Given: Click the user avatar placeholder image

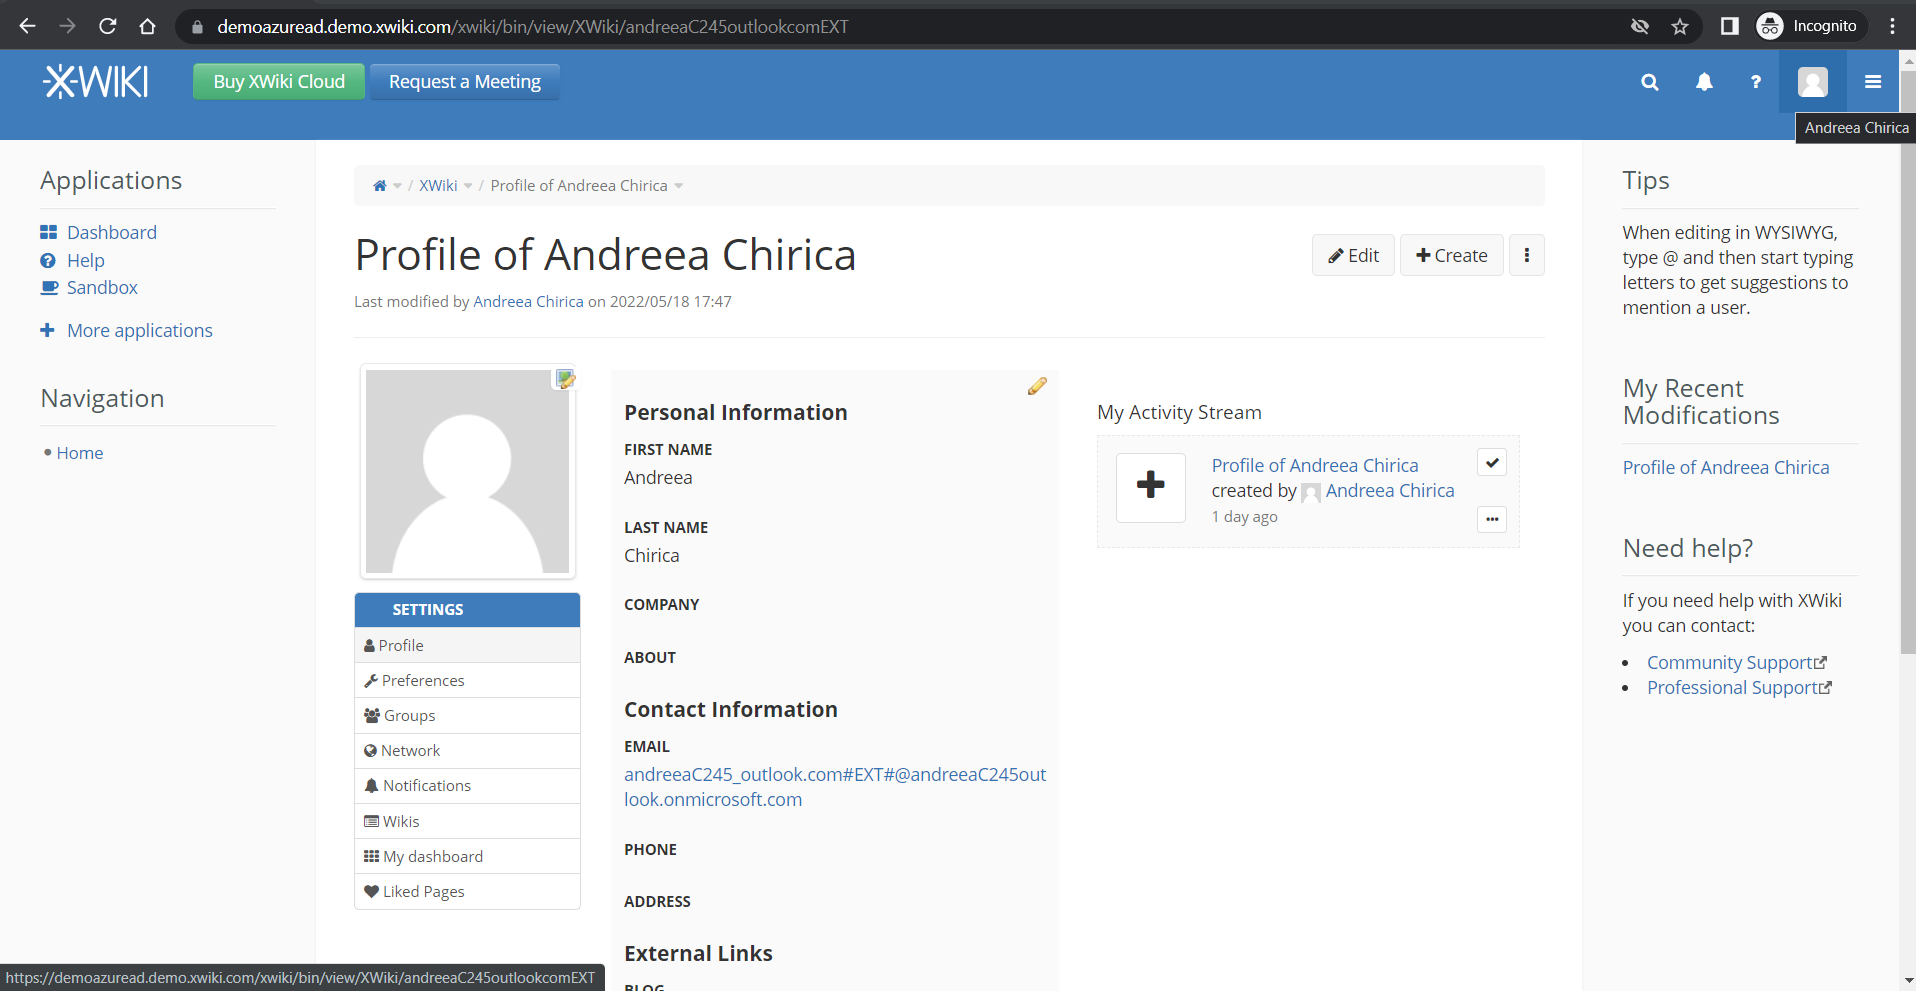Looking at the screenshot, I should pos(467,472).
